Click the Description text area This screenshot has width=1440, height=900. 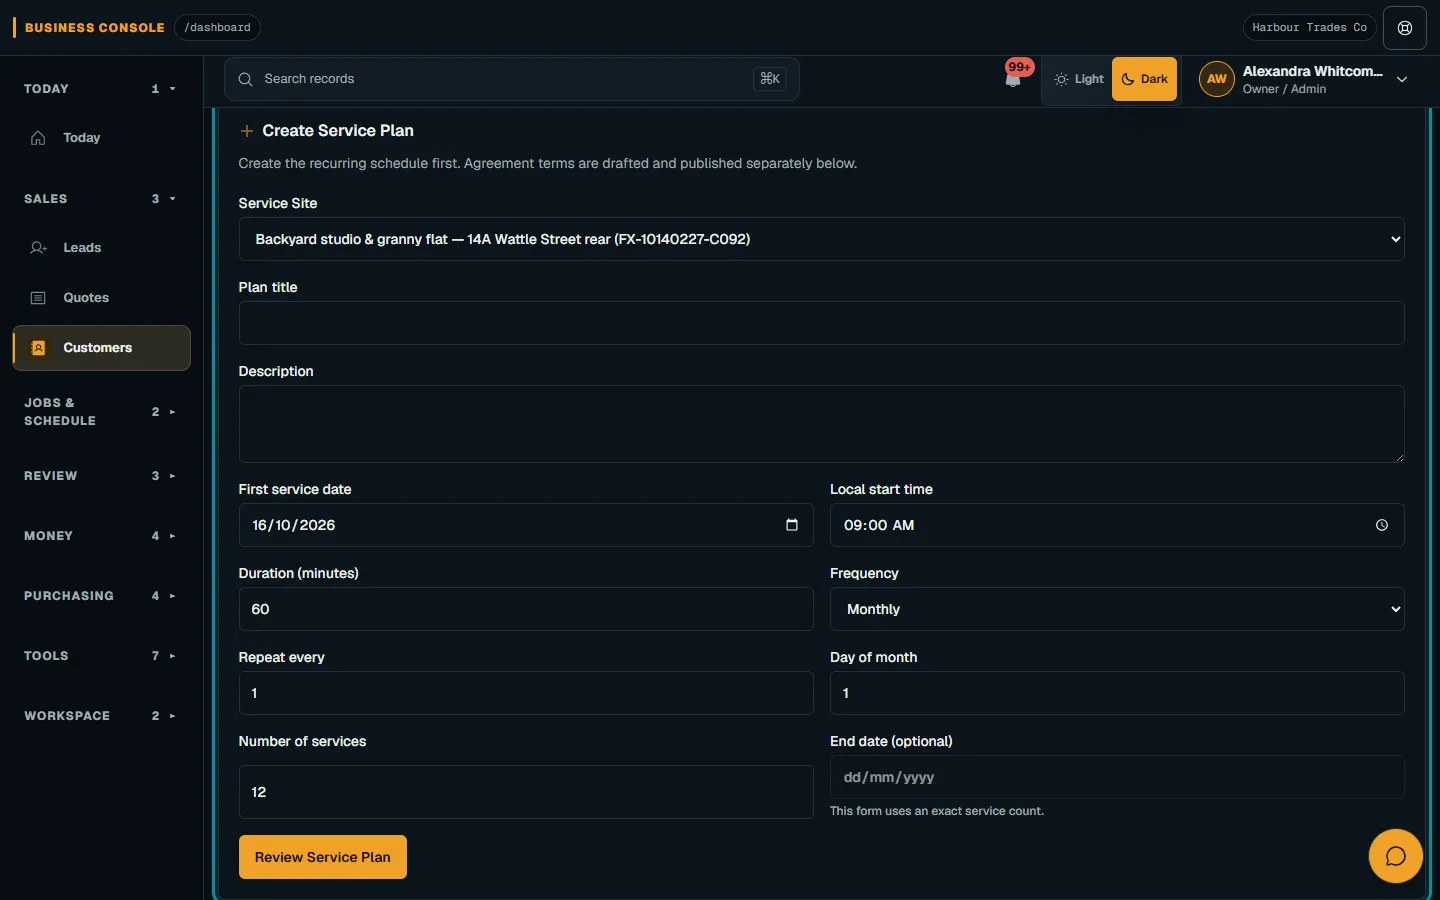821,424
